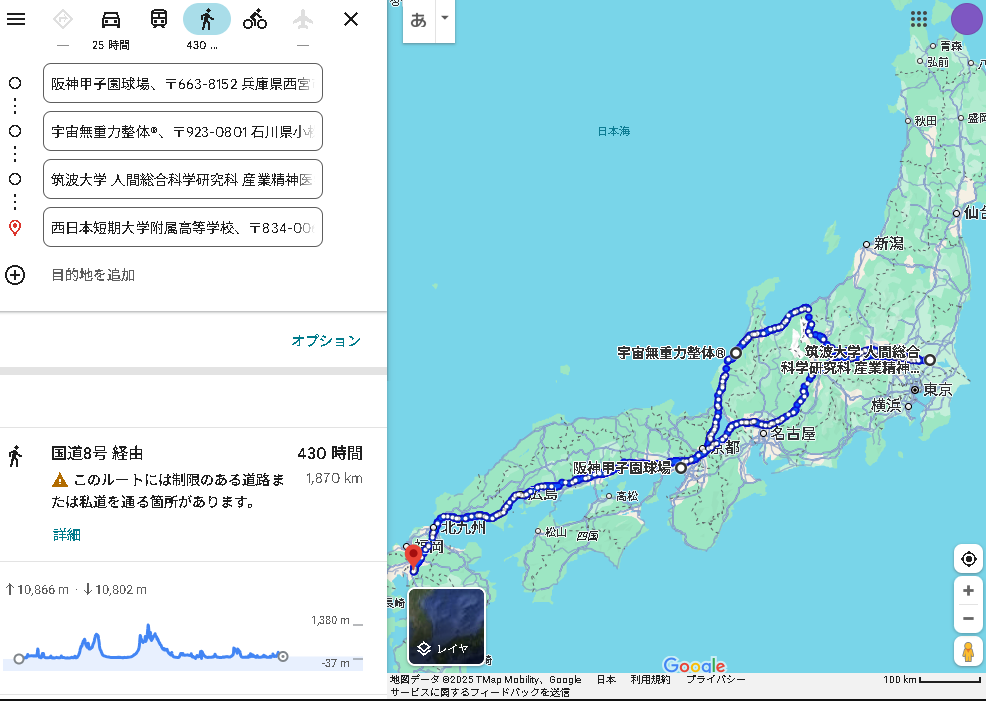Select the recommended travel mode icon

click(x=63, y=19)
